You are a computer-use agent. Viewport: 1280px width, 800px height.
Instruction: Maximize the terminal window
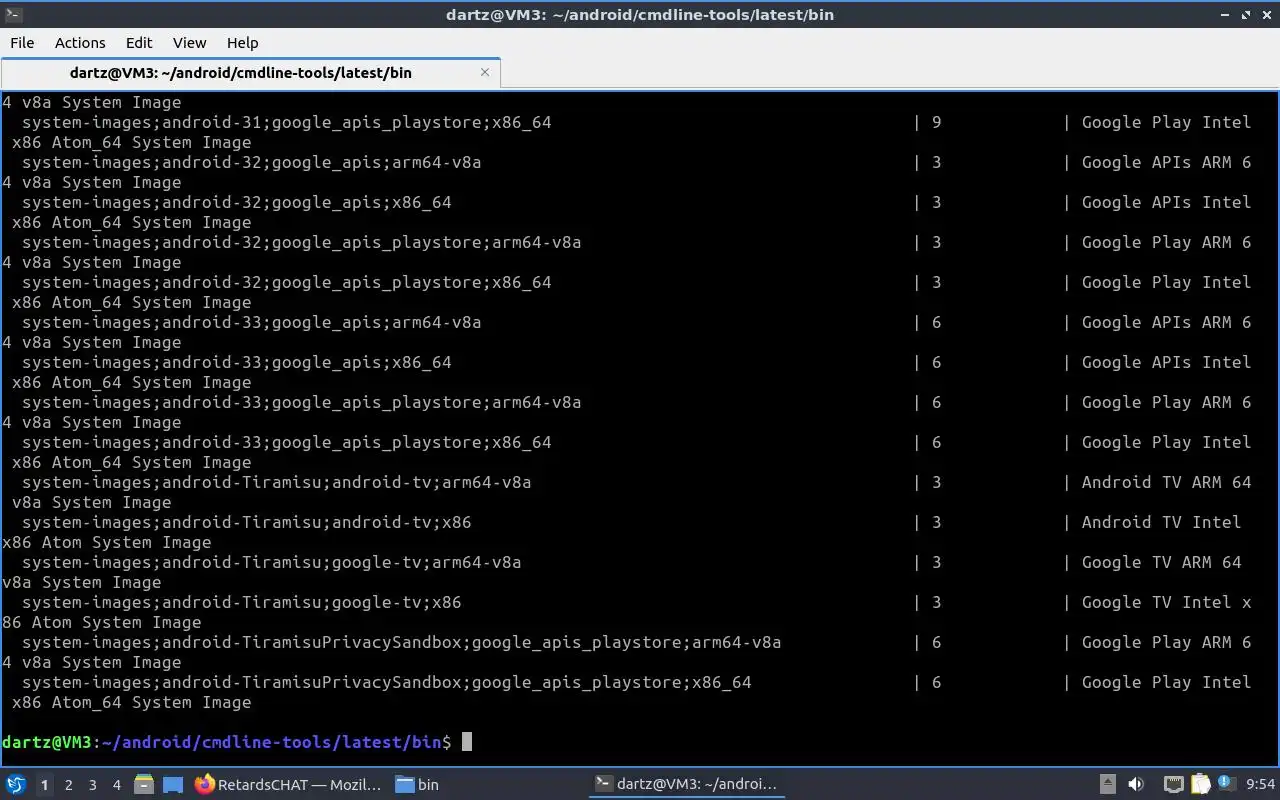click(1246, 14)
